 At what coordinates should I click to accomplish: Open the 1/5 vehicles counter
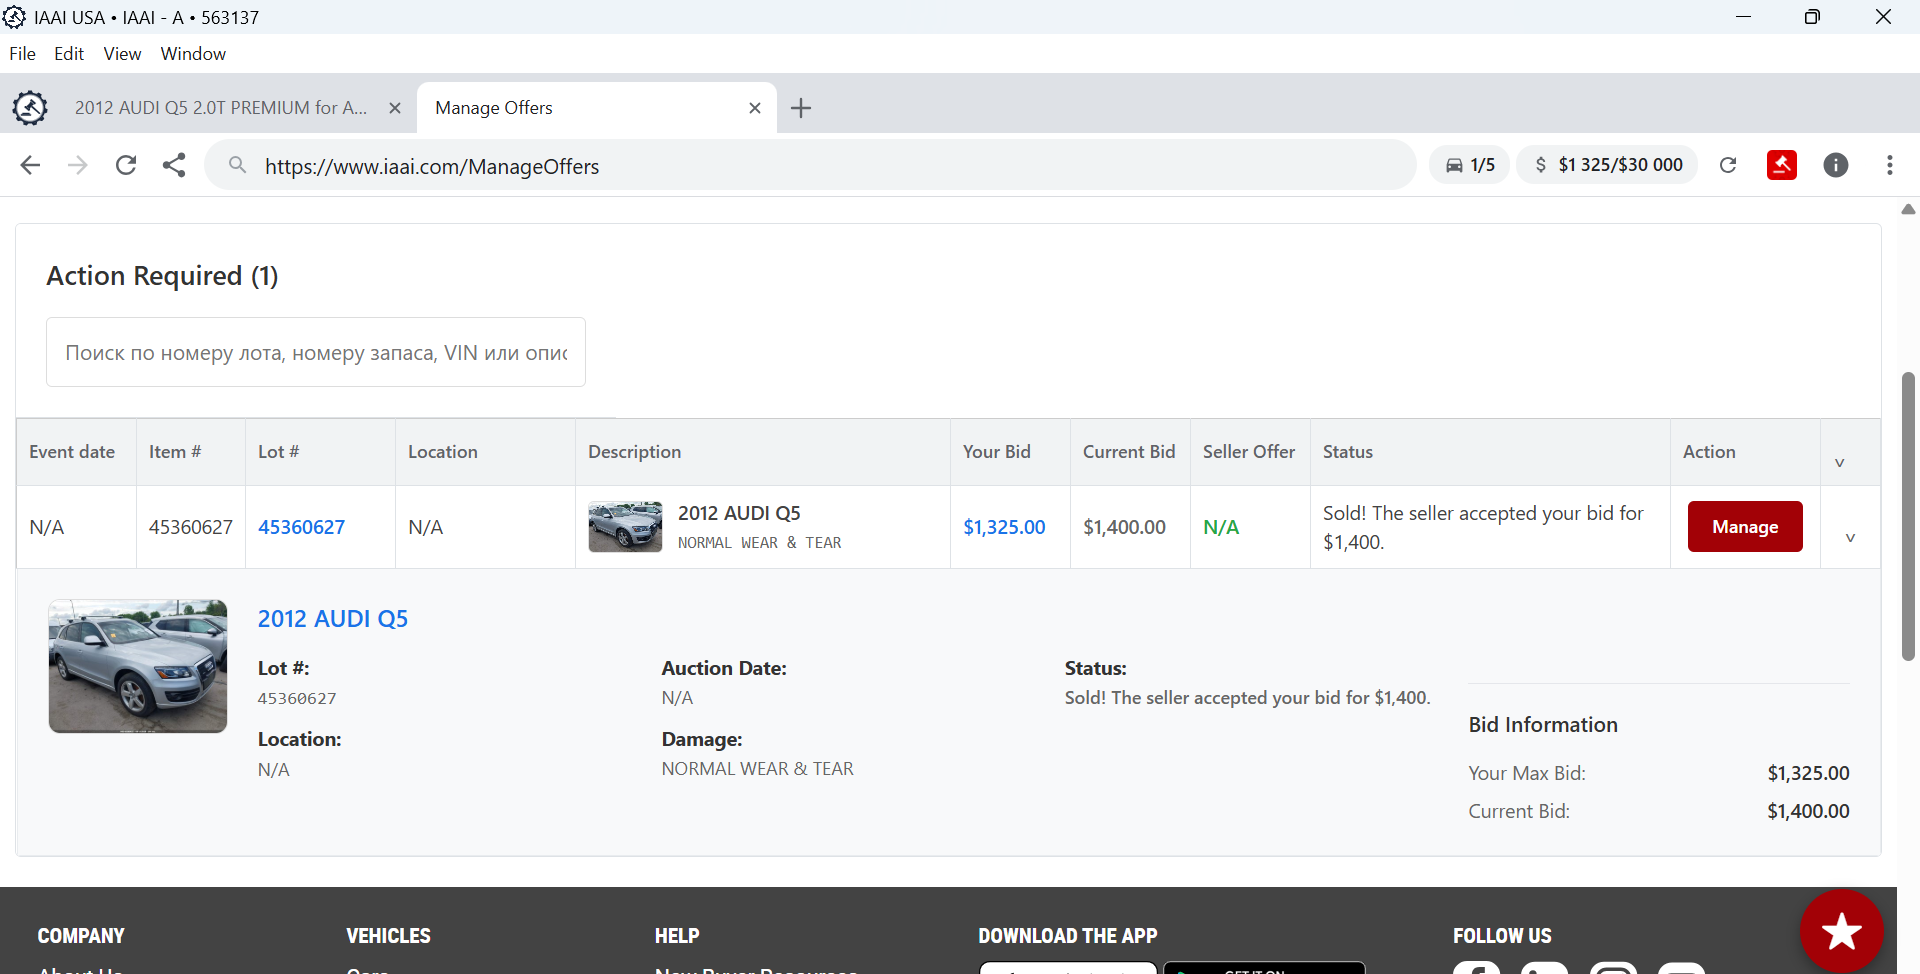click(x=1470, y=165)
